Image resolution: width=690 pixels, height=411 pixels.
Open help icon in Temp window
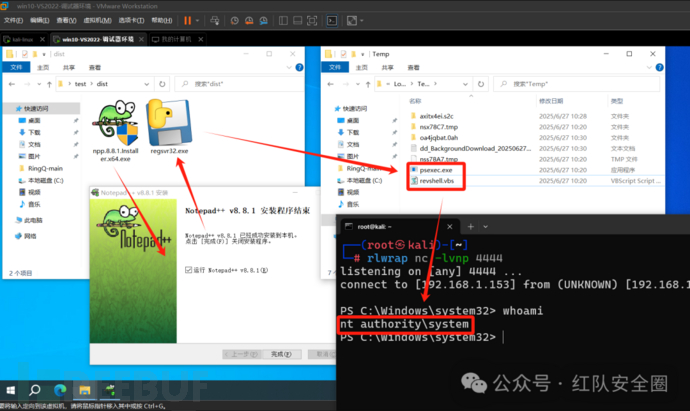659,67
